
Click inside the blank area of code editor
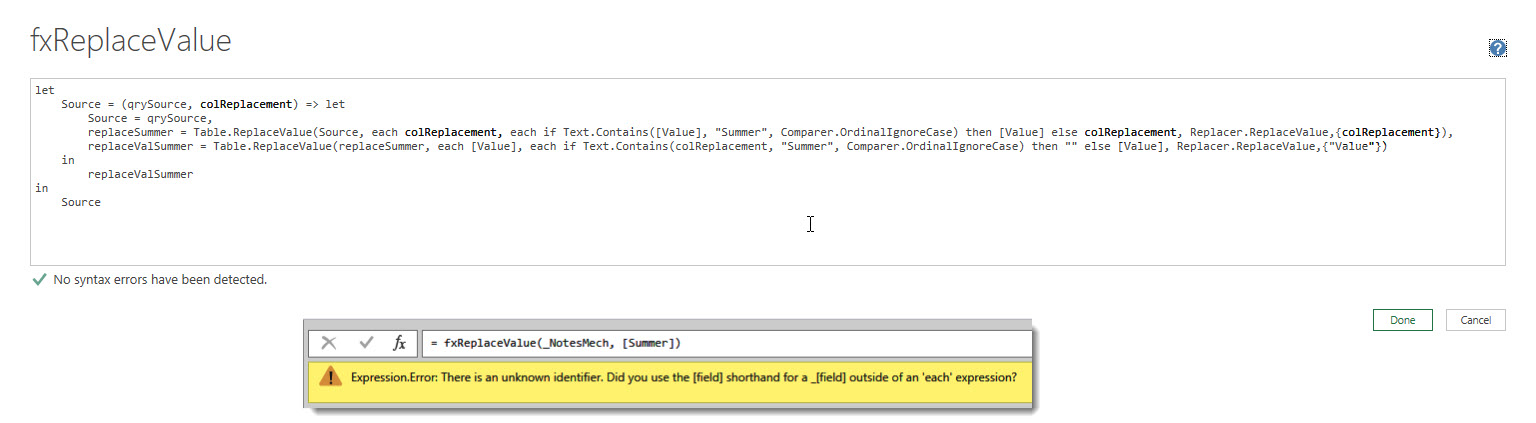(767, 235)
